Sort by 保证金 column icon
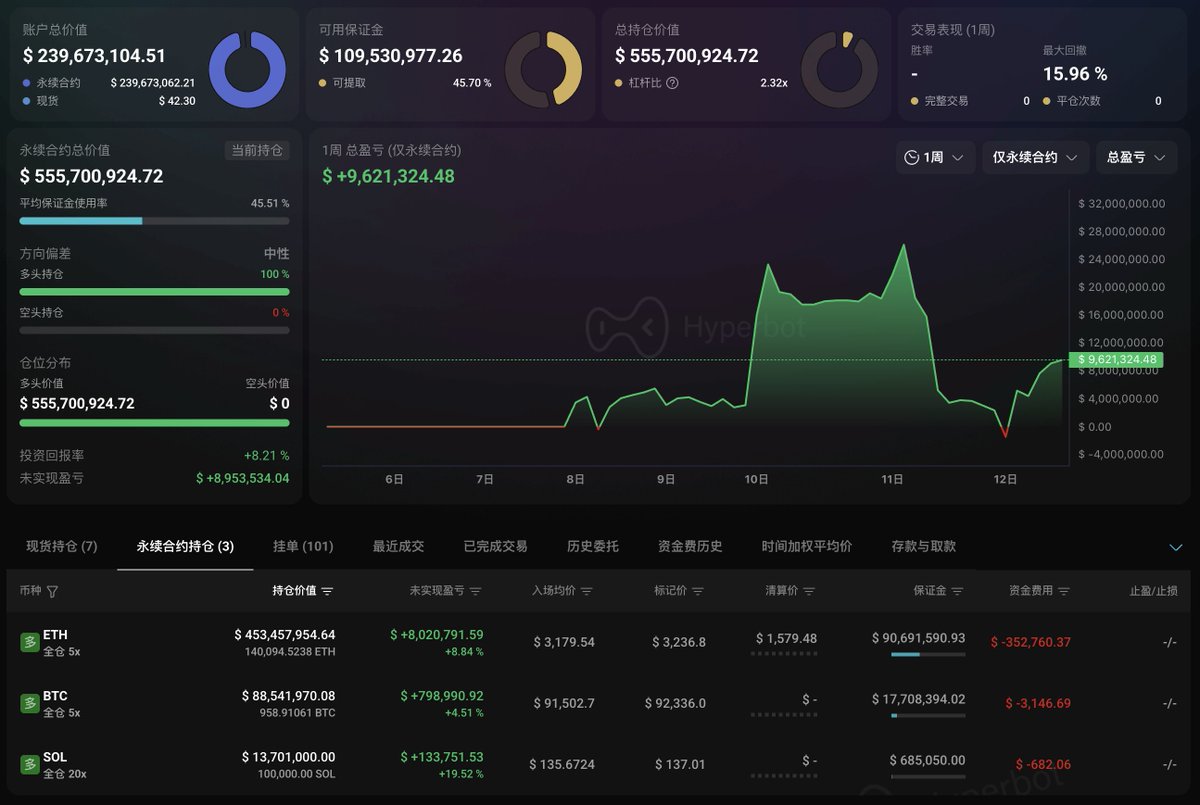 click(957, 591)
